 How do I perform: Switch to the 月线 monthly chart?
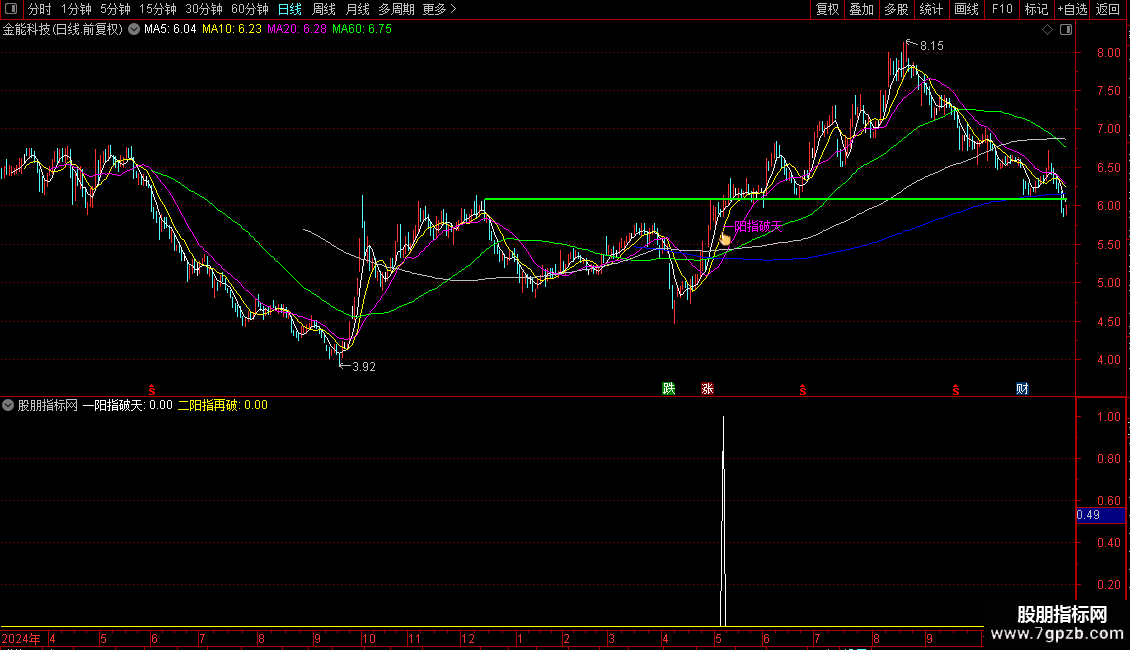357,9
